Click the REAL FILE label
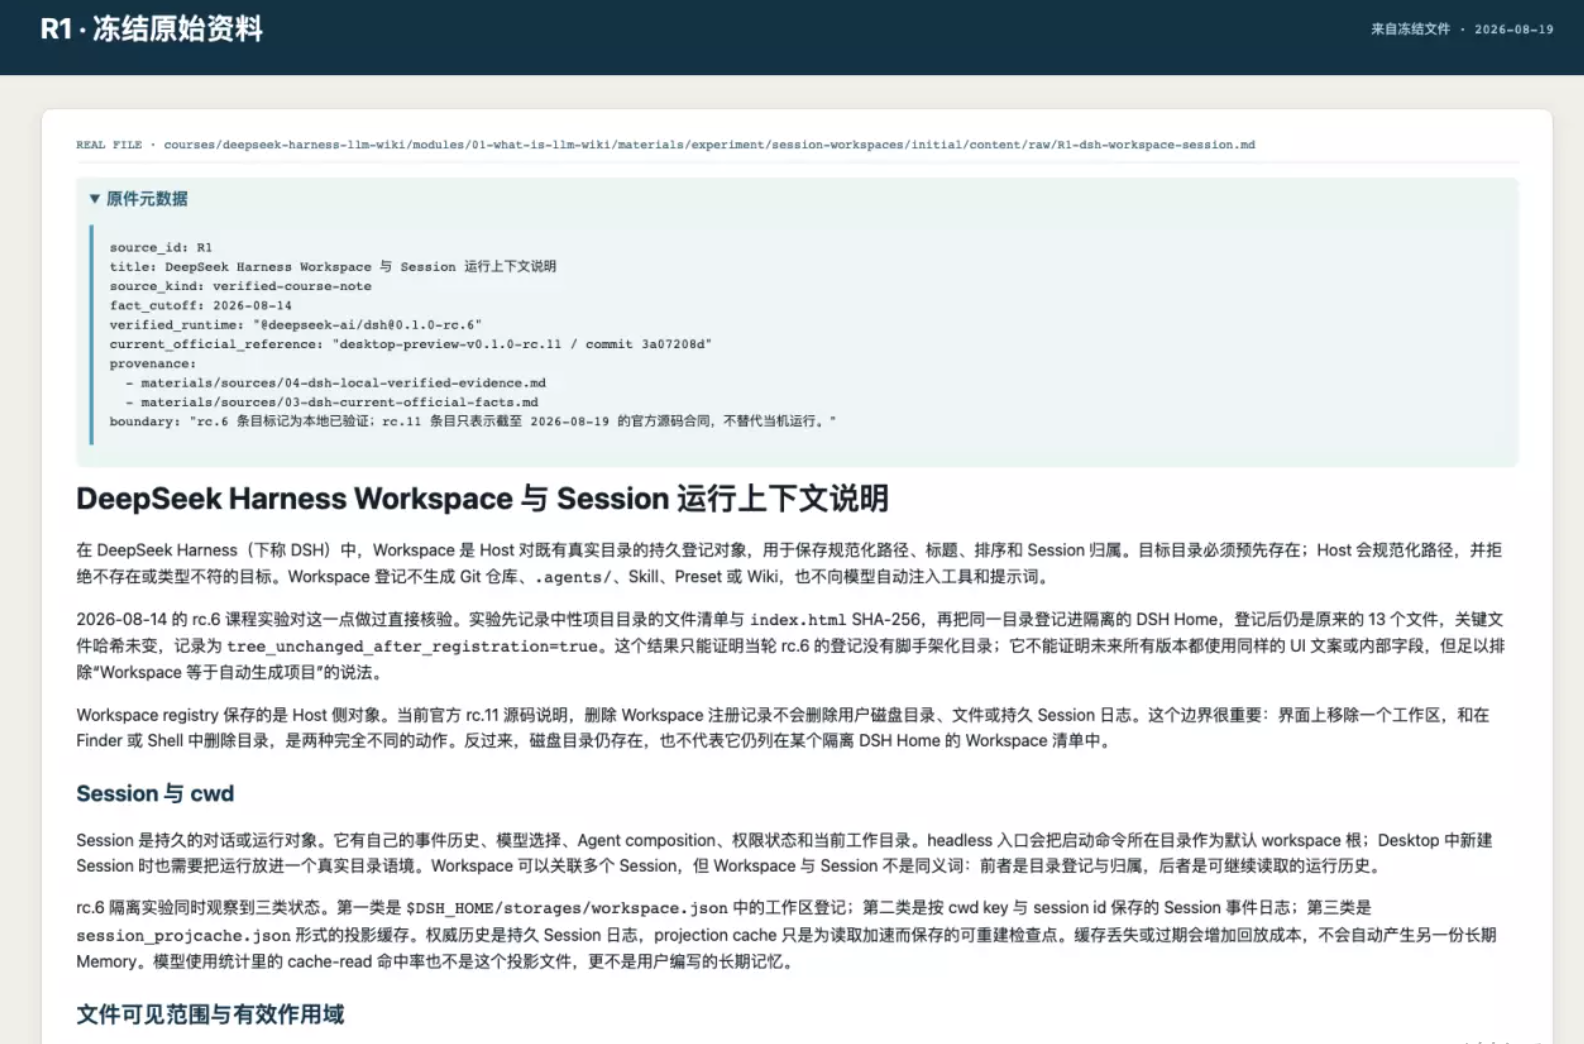 click(x=109, y=145)
